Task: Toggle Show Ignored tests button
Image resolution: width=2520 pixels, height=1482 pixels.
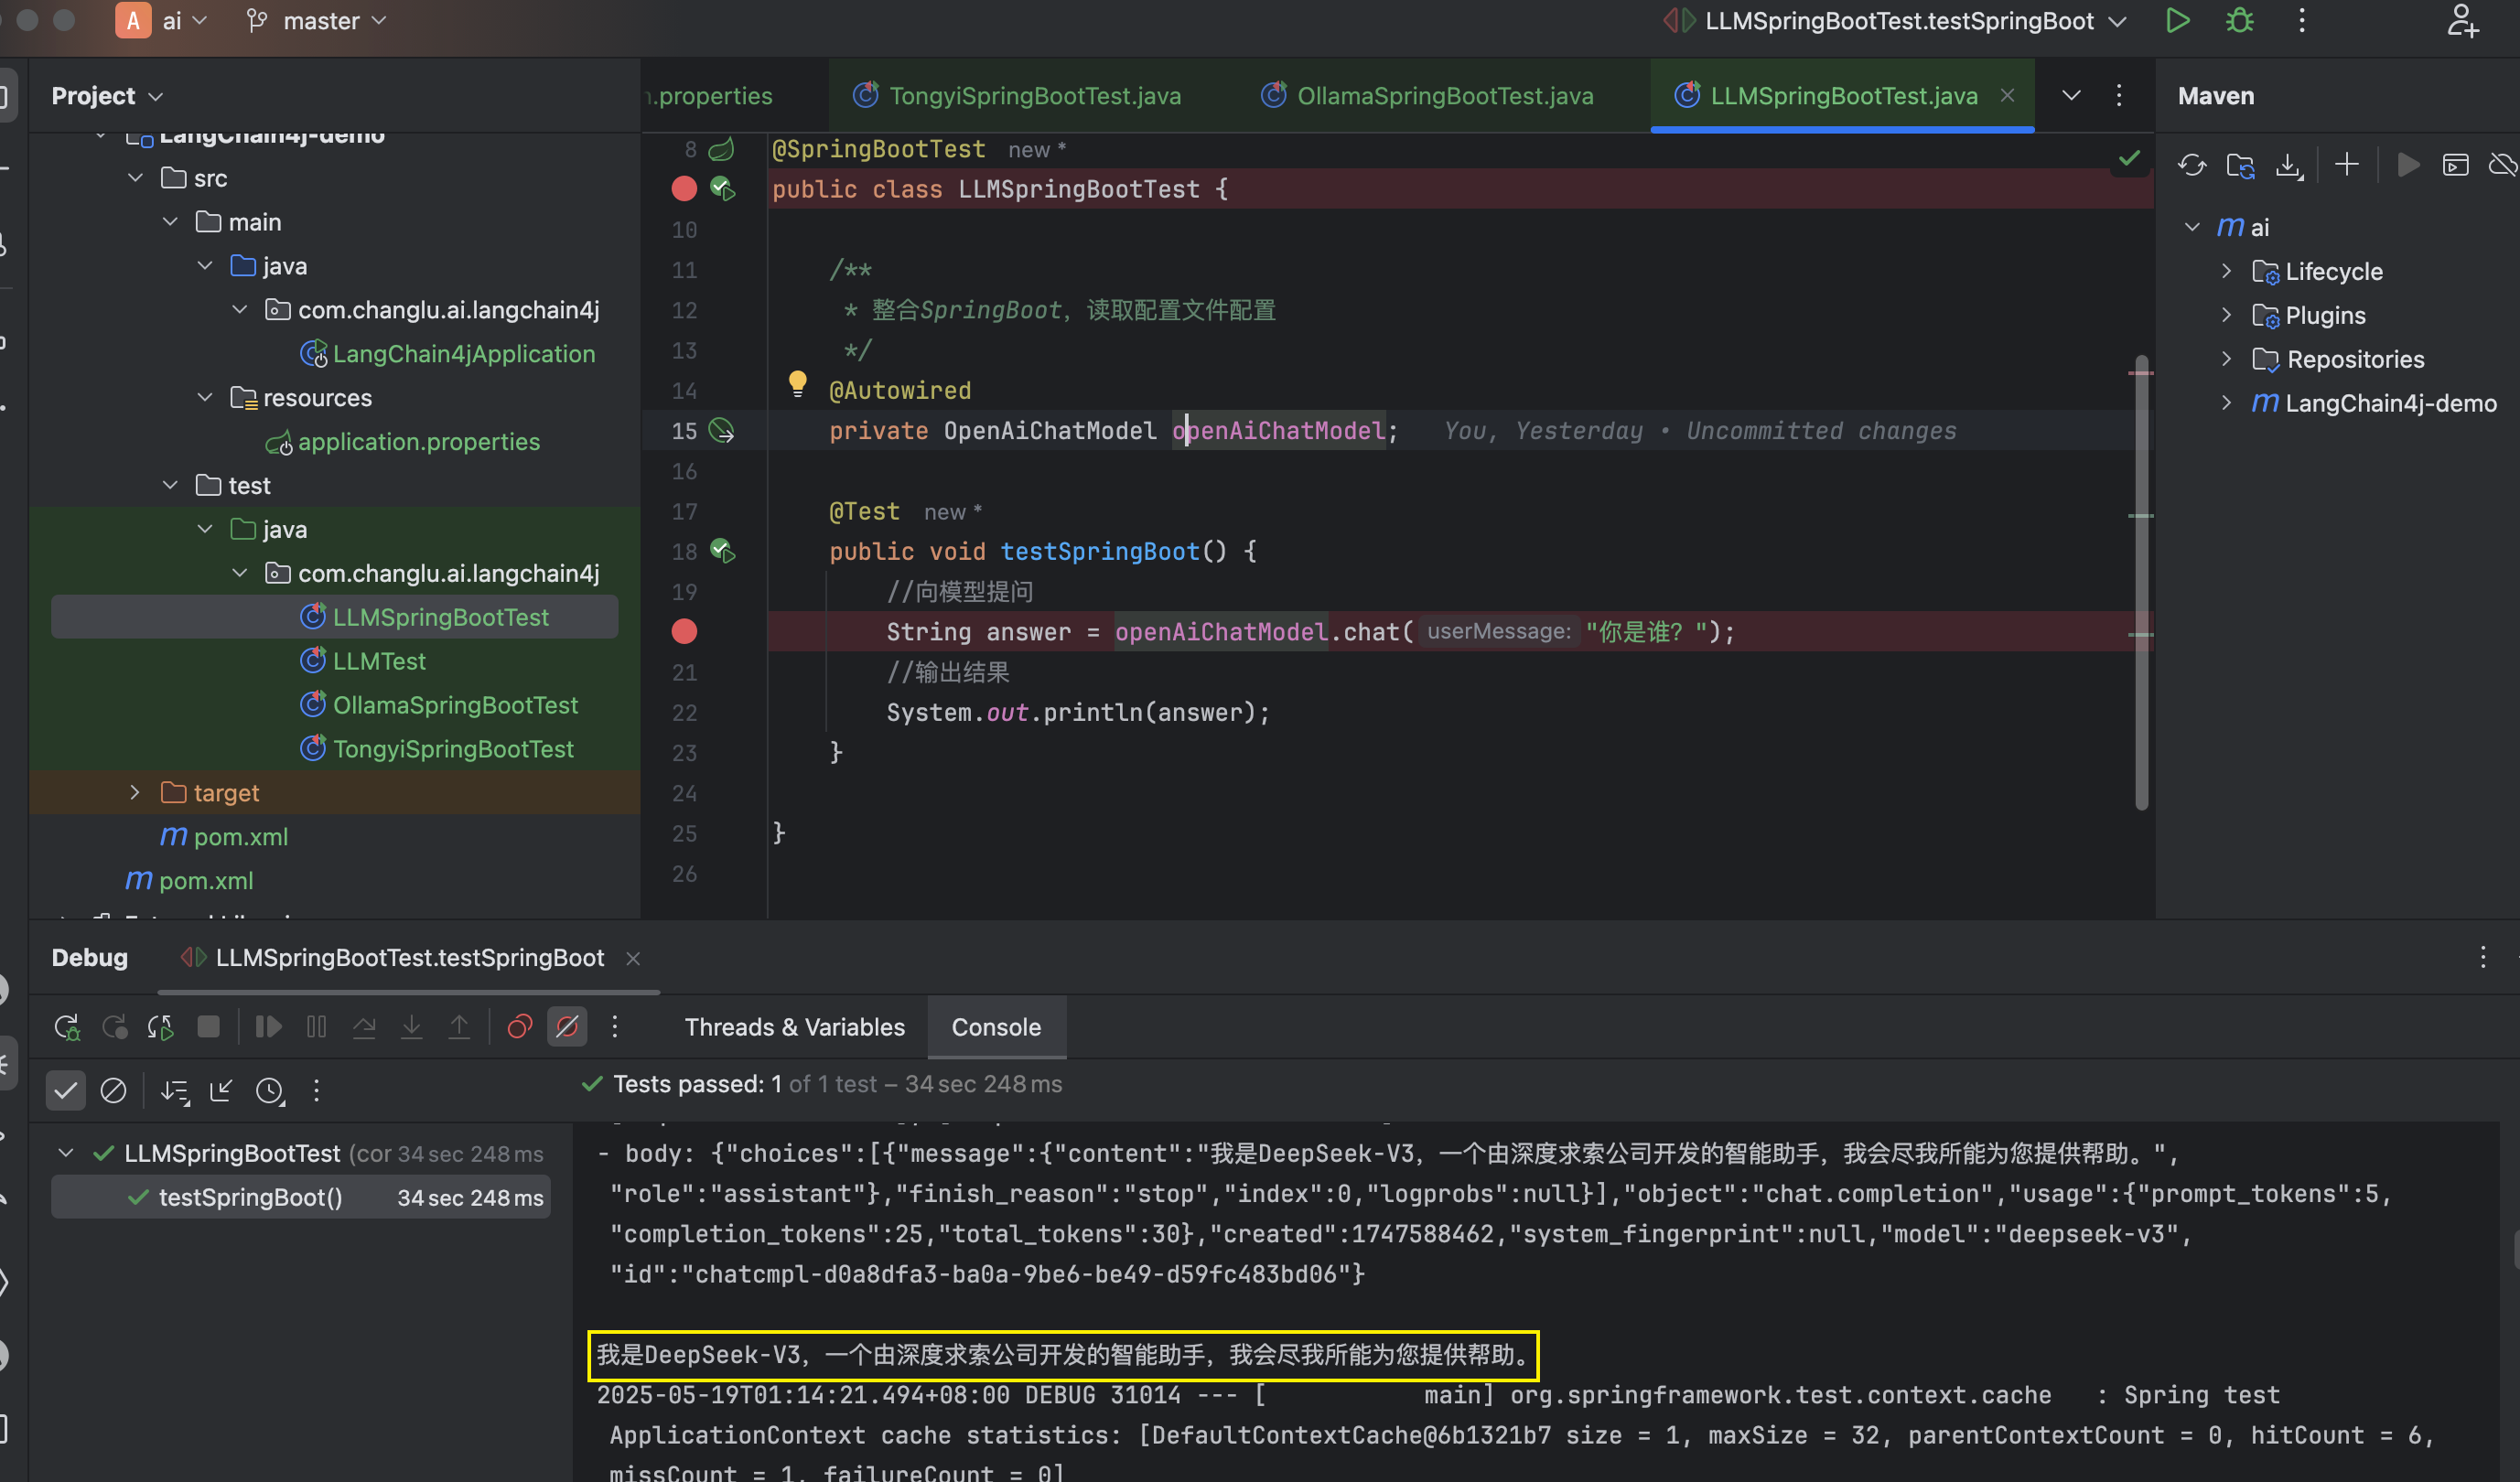Action: (x=113, y=1090)
